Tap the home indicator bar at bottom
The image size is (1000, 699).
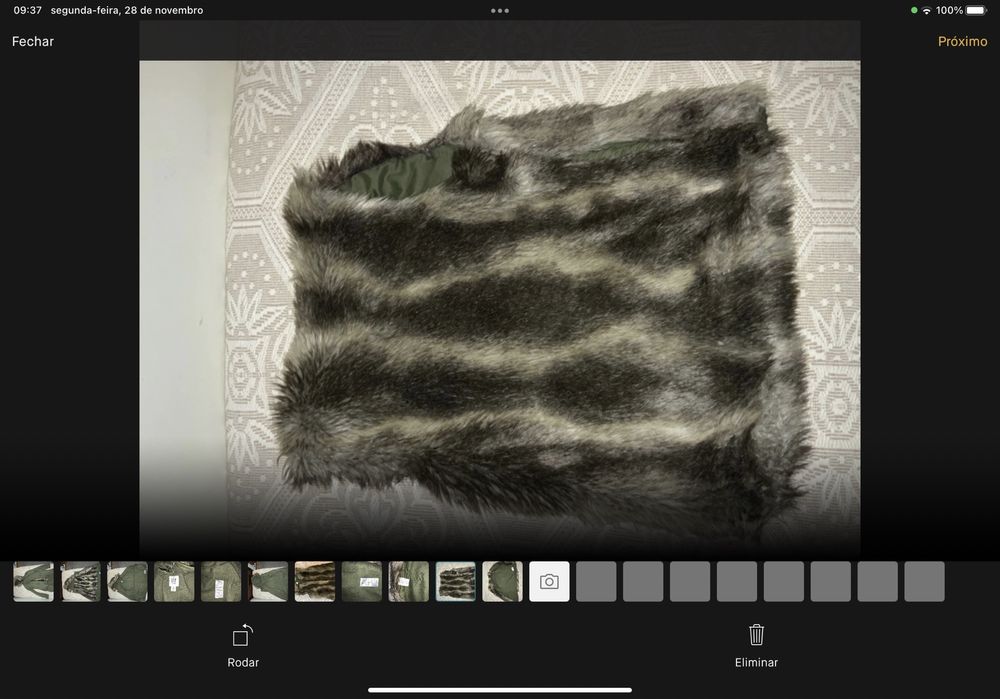[500, 690]
